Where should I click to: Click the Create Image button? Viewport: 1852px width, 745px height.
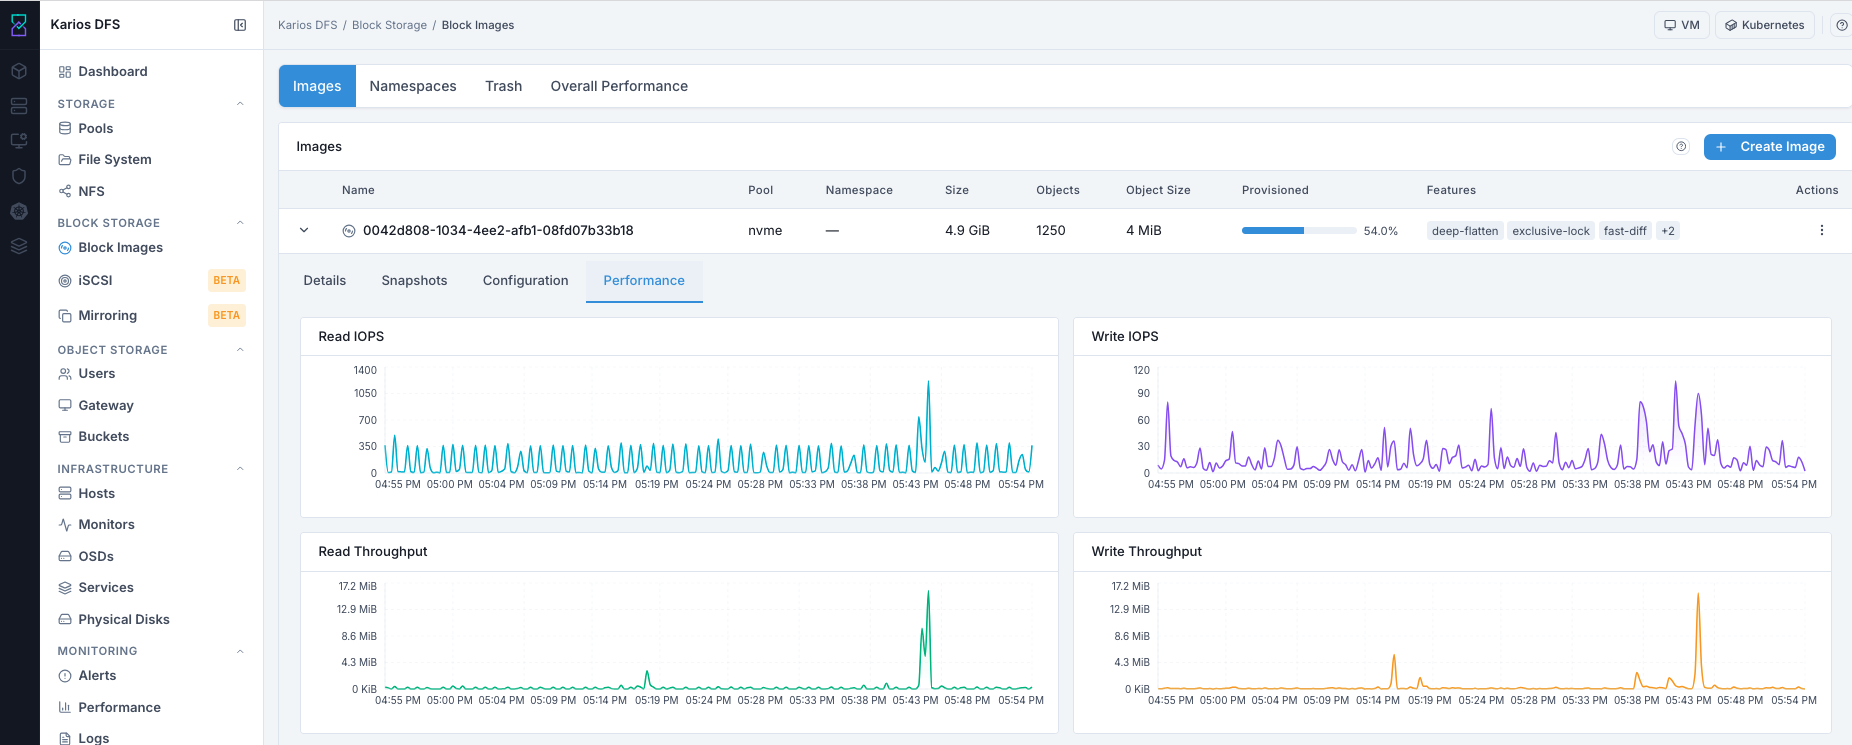[1770, 146]
